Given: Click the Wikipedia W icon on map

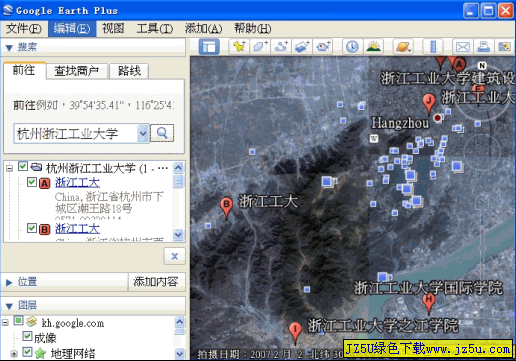Looking at the screenshot, I should tap(374, 138).
